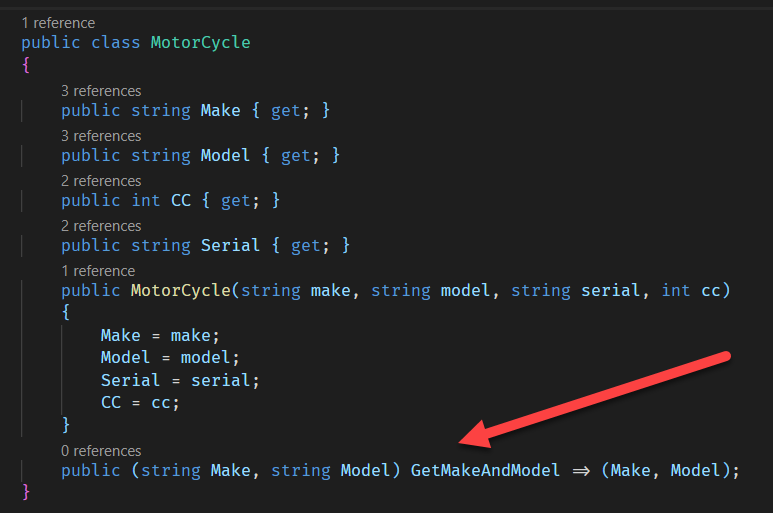Click MotorCycle class name in class declaration
The height and width of the screenshot is (513, 773).
(x=200, y=42)
